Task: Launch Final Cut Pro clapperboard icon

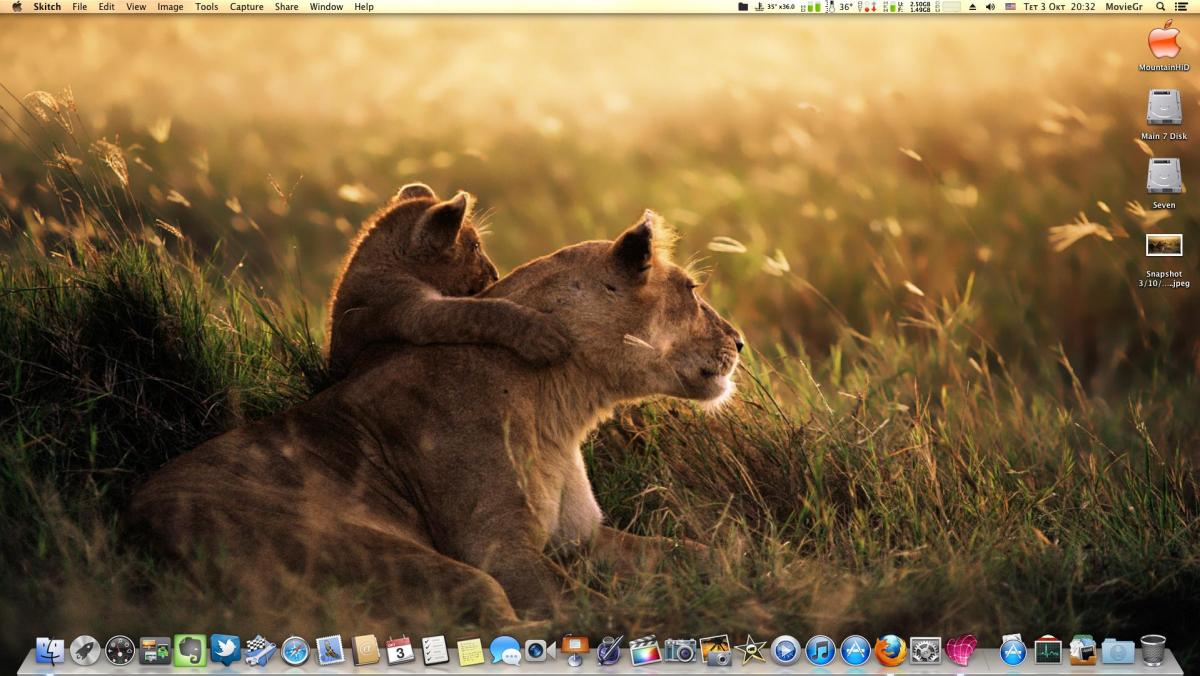Action: point(645,651)
